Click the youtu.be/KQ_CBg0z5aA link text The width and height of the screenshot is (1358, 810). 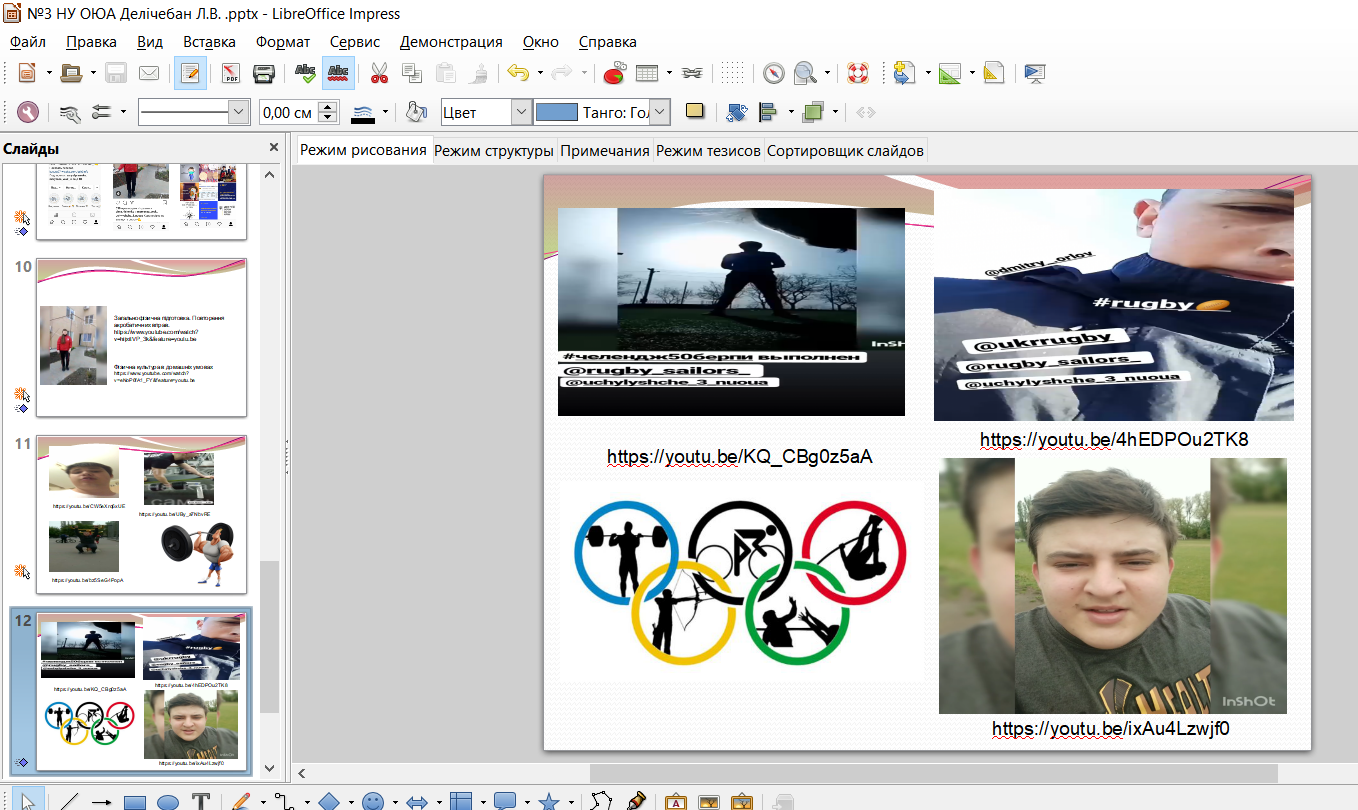point(739,457)
